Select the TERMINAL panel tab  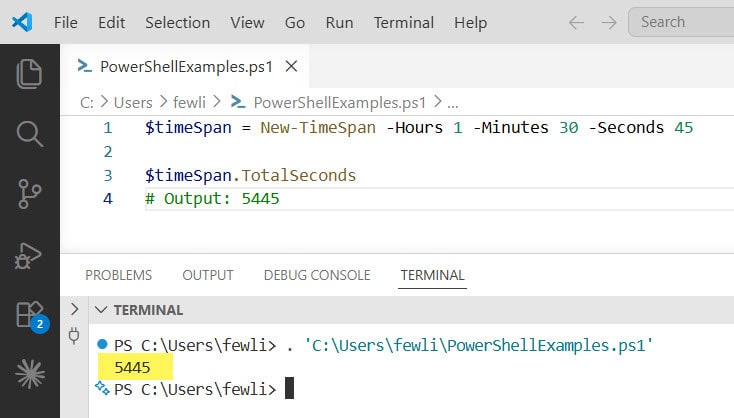[432, 275]
